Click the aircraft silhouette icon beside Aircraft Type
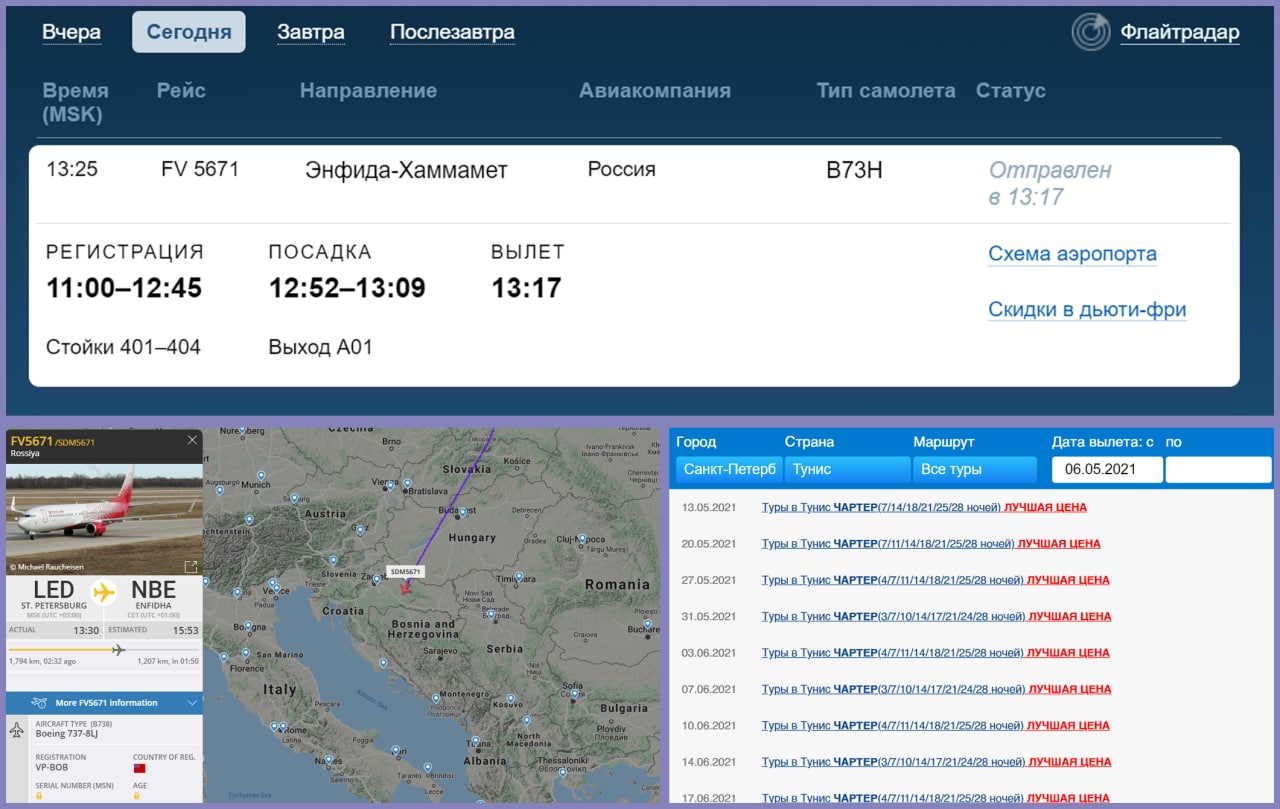 (x=17, y=730)
